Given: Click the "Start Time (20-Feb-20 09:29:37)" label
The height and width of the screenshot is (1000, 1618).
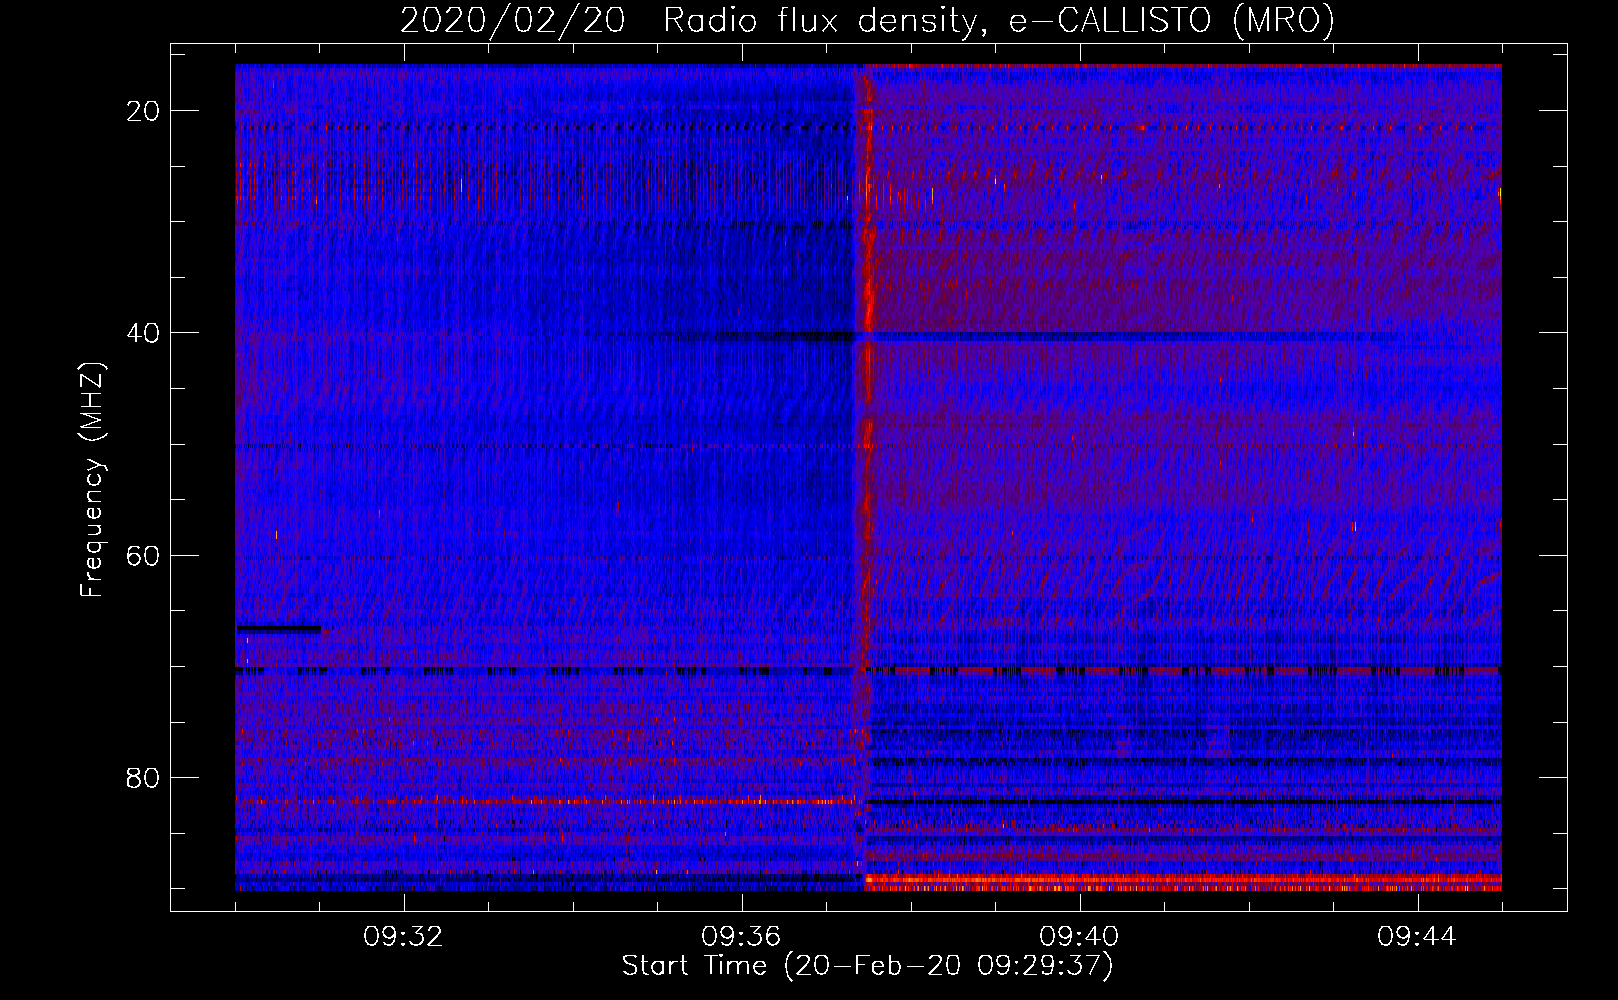Looking at the screenshot, I should click(x=867, y=966).
